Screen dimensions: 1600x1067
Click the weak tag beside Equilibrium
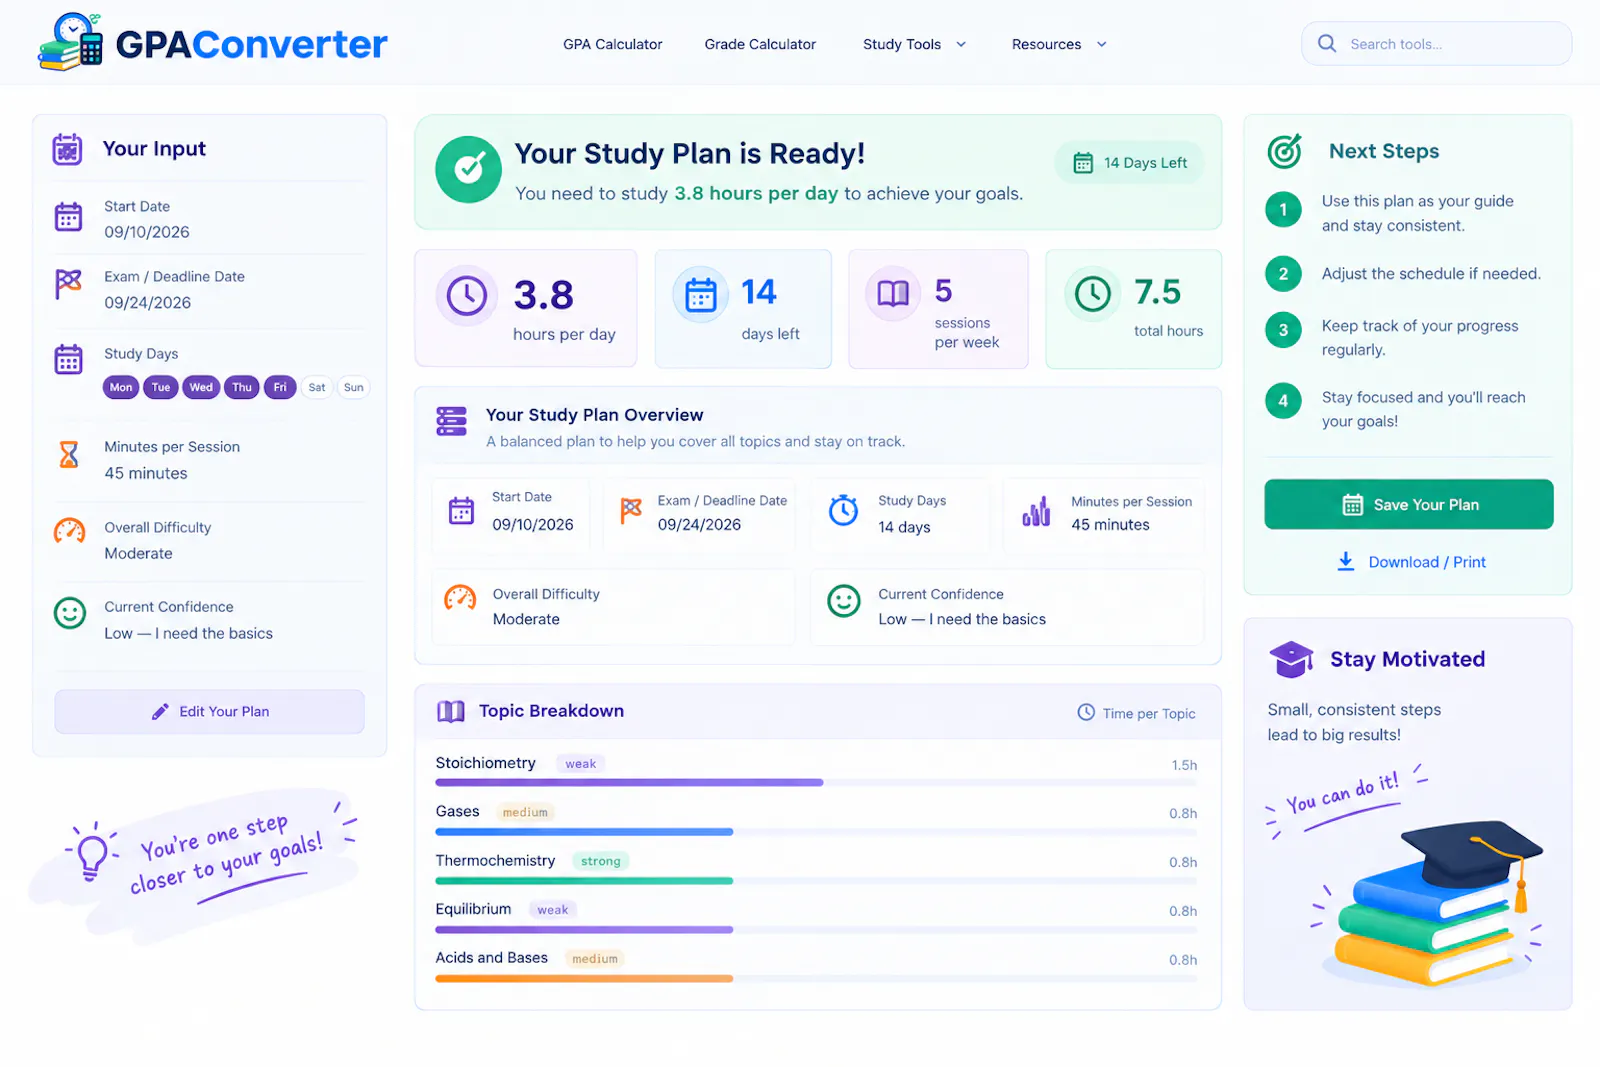553,910
